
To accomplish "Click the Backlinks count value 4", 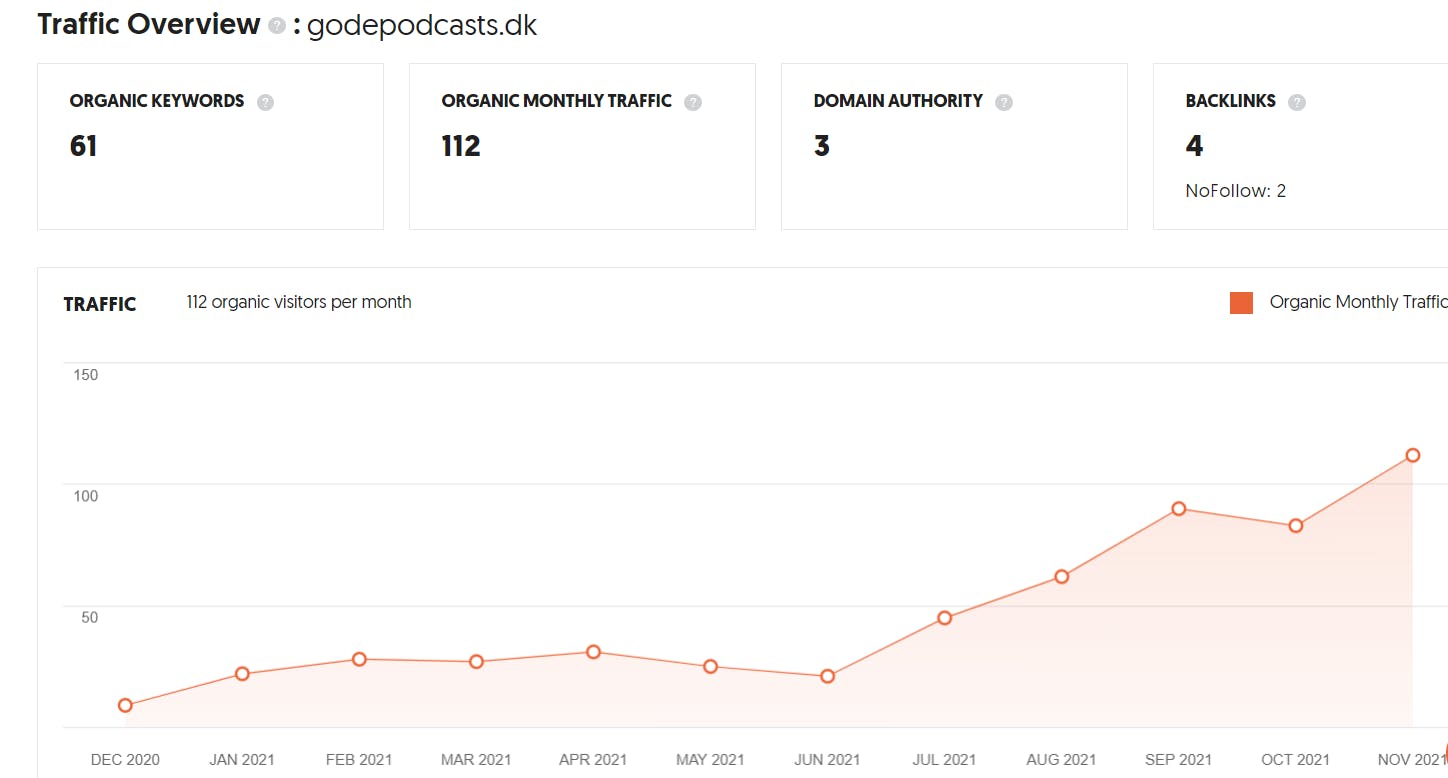I will (1194, 147).
